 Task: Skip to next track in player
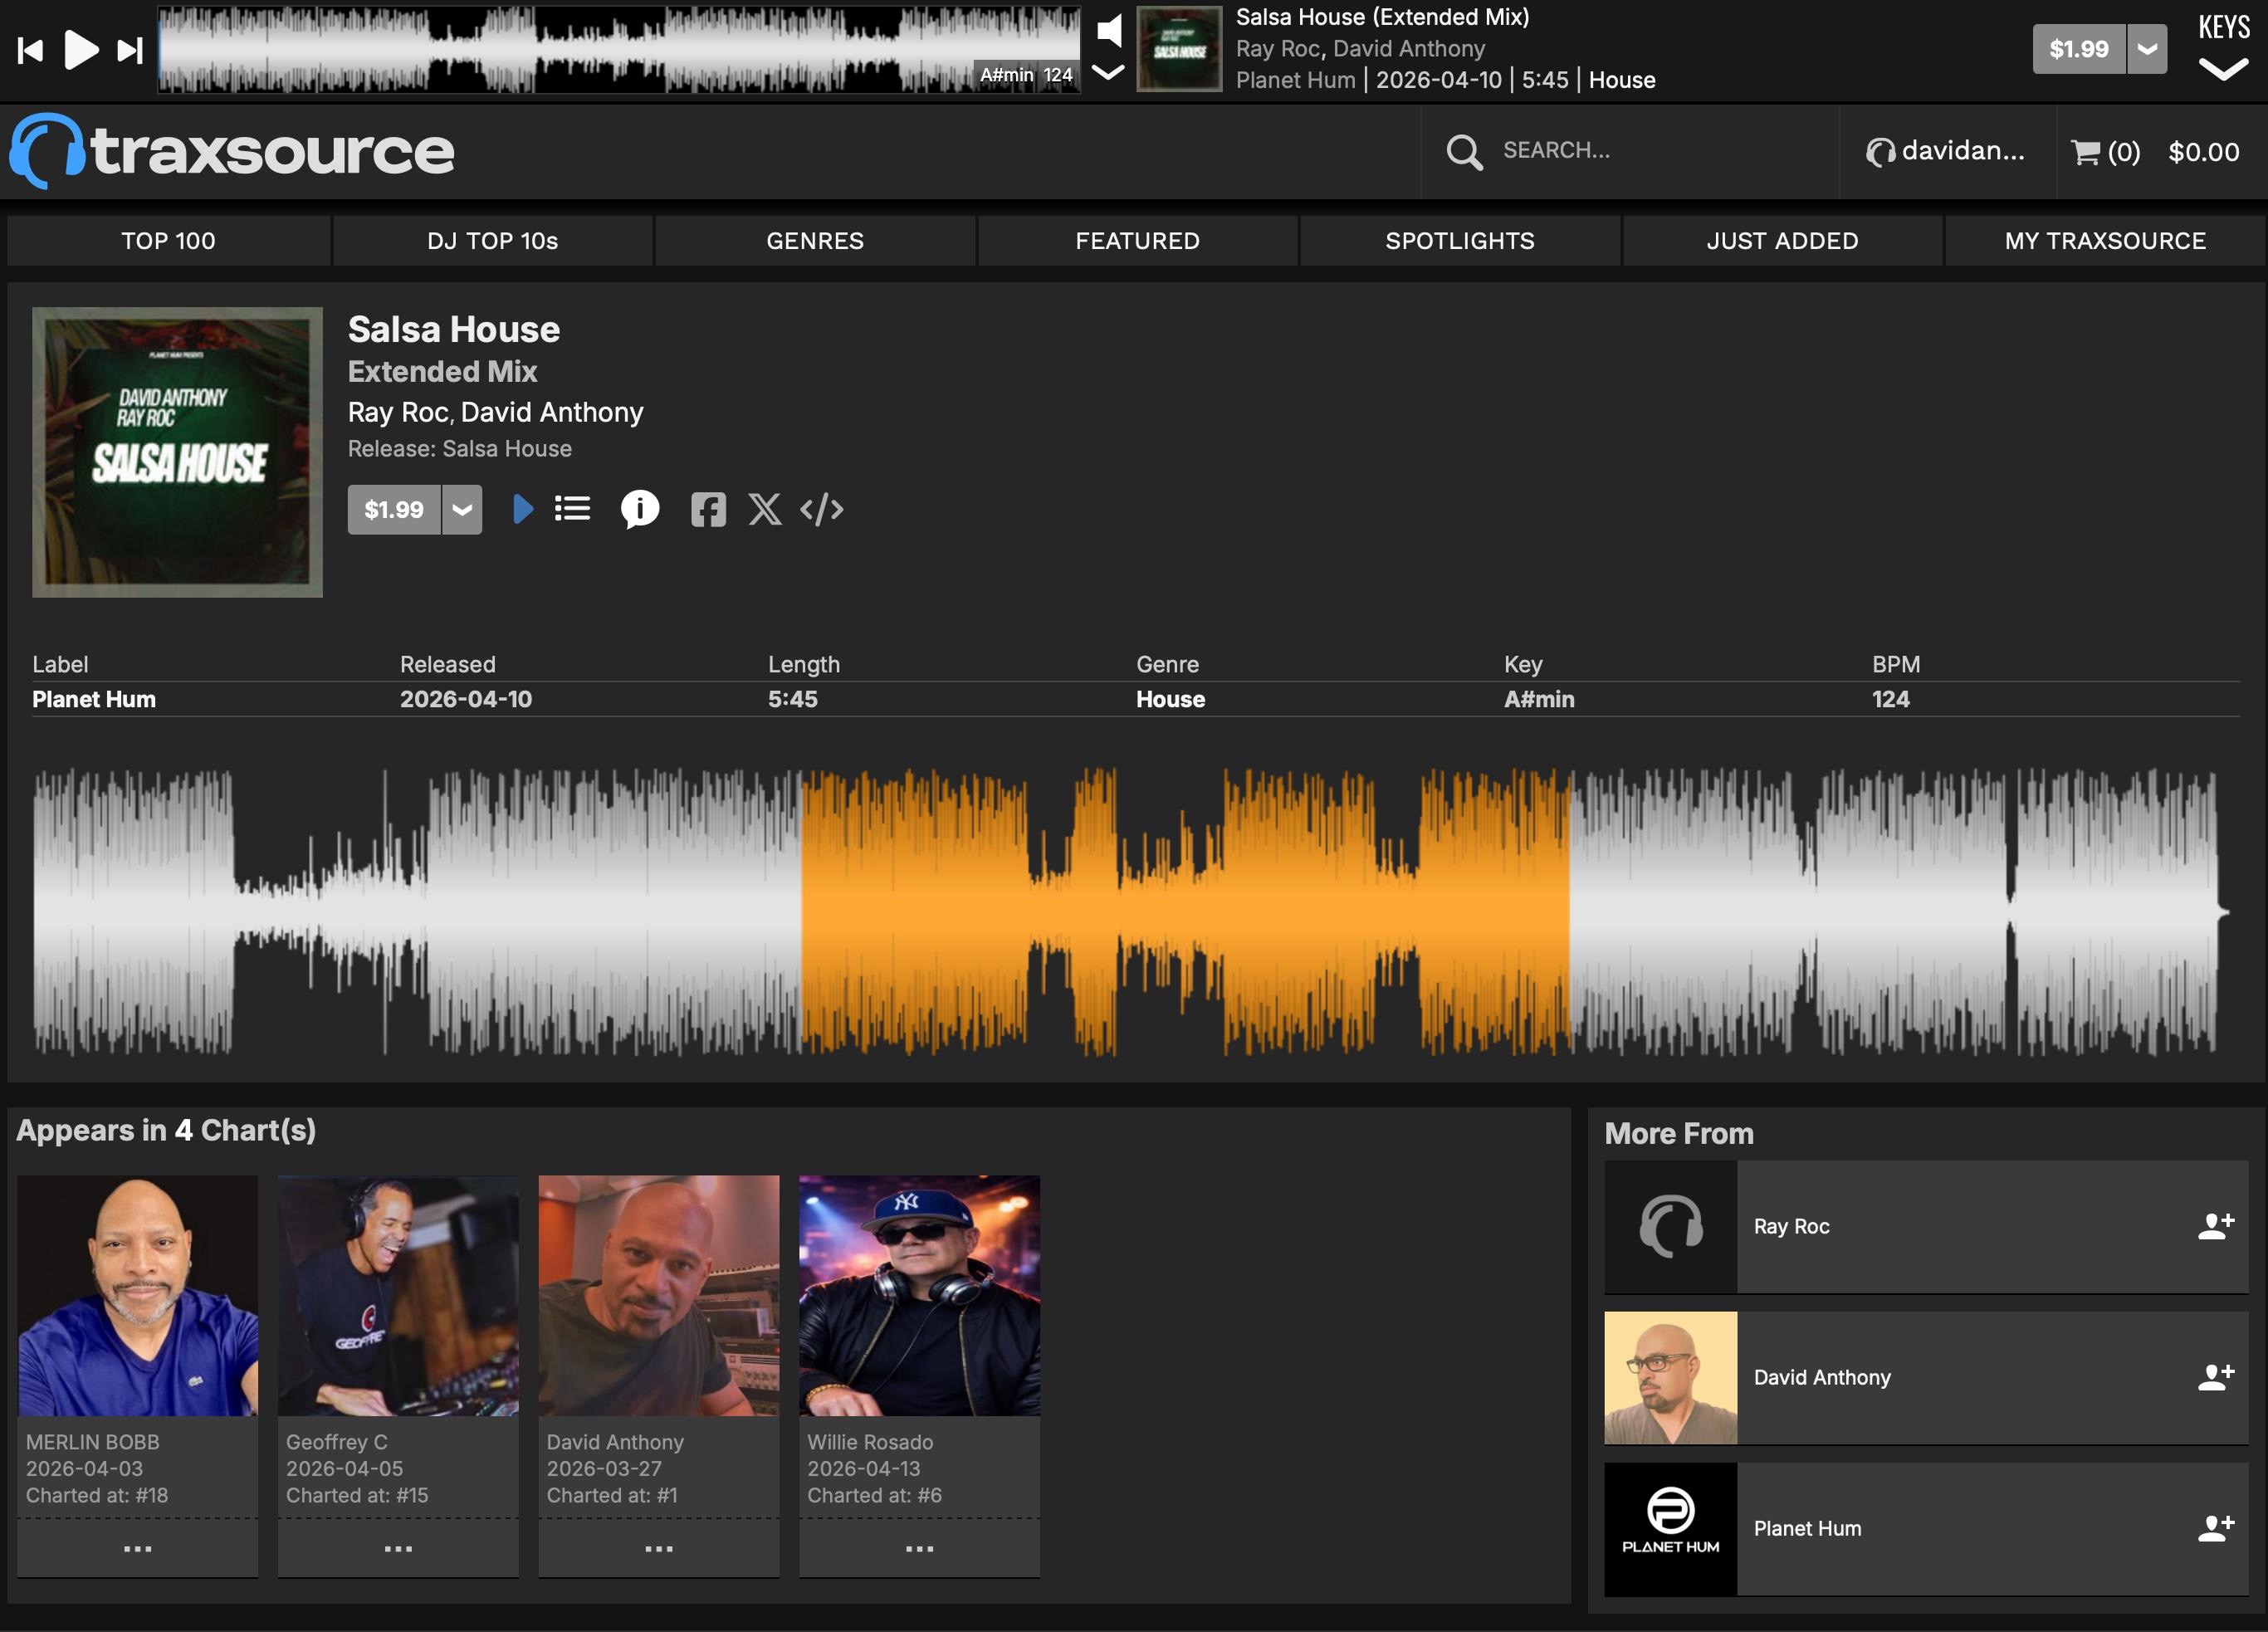pos(130,50)
